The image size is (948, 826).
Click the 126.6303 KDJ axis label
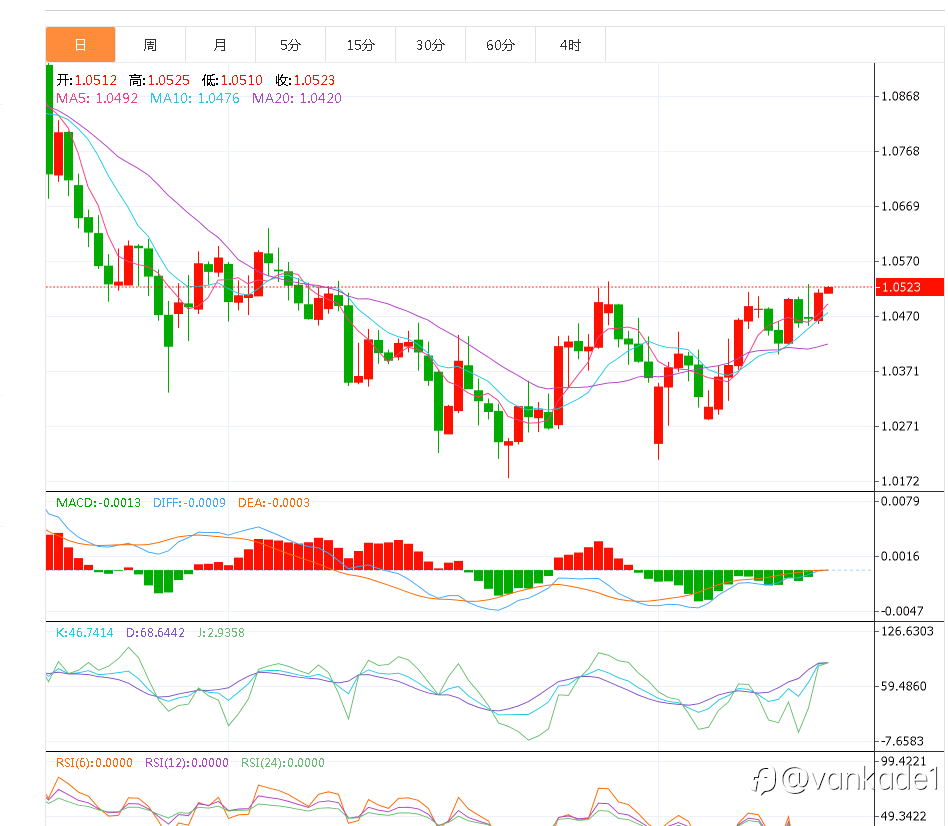[907, 631]
